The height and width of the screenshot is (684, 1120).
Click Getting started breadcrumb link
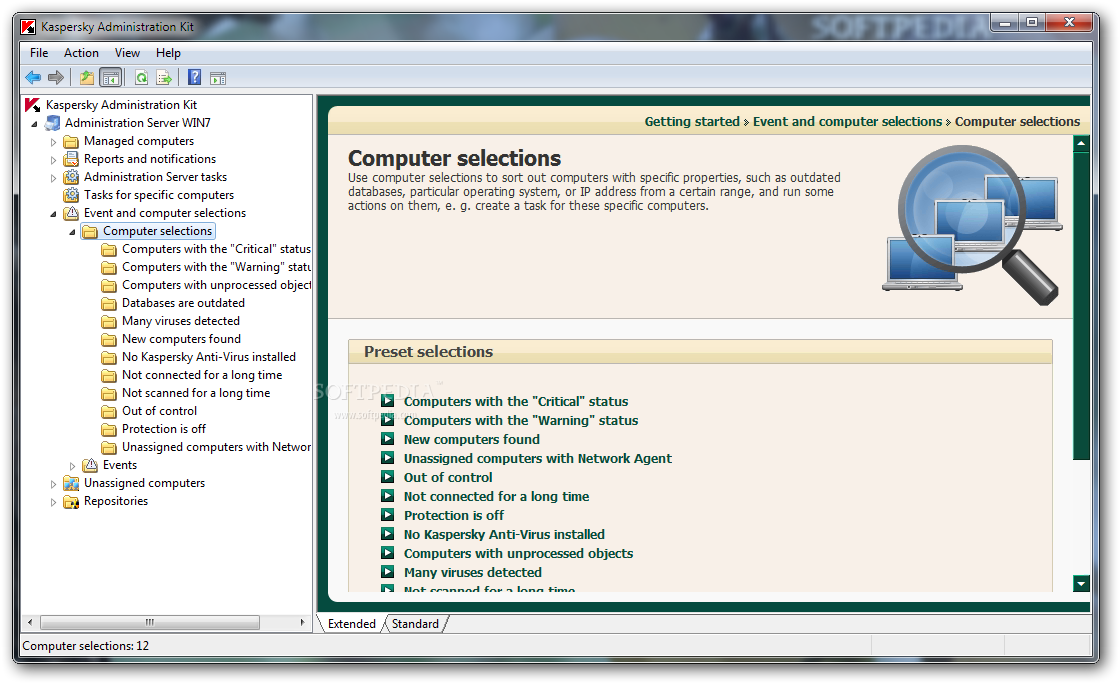692,121
